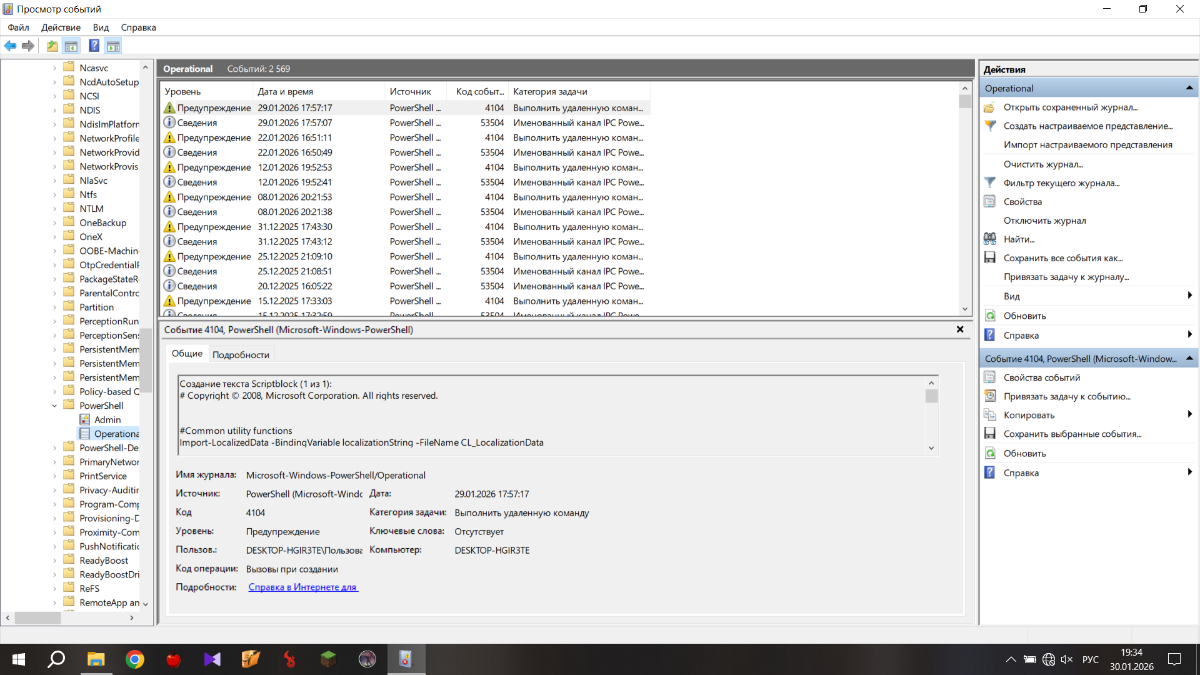
Task: Click the Minecraft grass block taskbar icon
Action: [x=327, y=659]
